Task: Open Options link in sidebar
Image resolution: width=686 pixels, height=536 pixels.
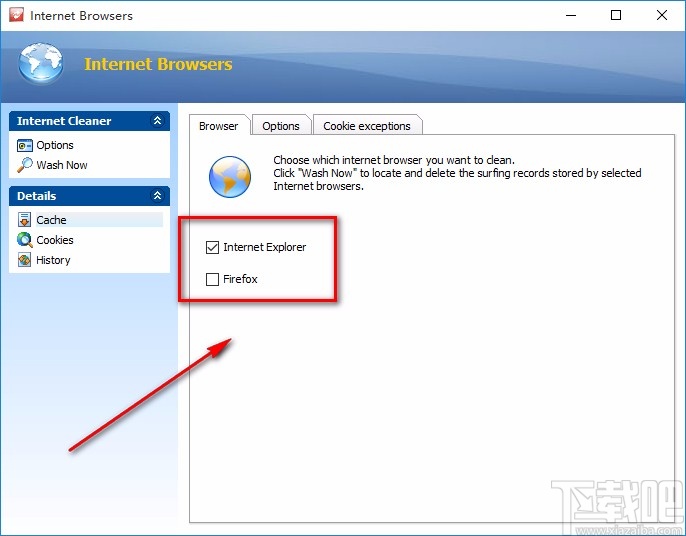Action: 55,145
